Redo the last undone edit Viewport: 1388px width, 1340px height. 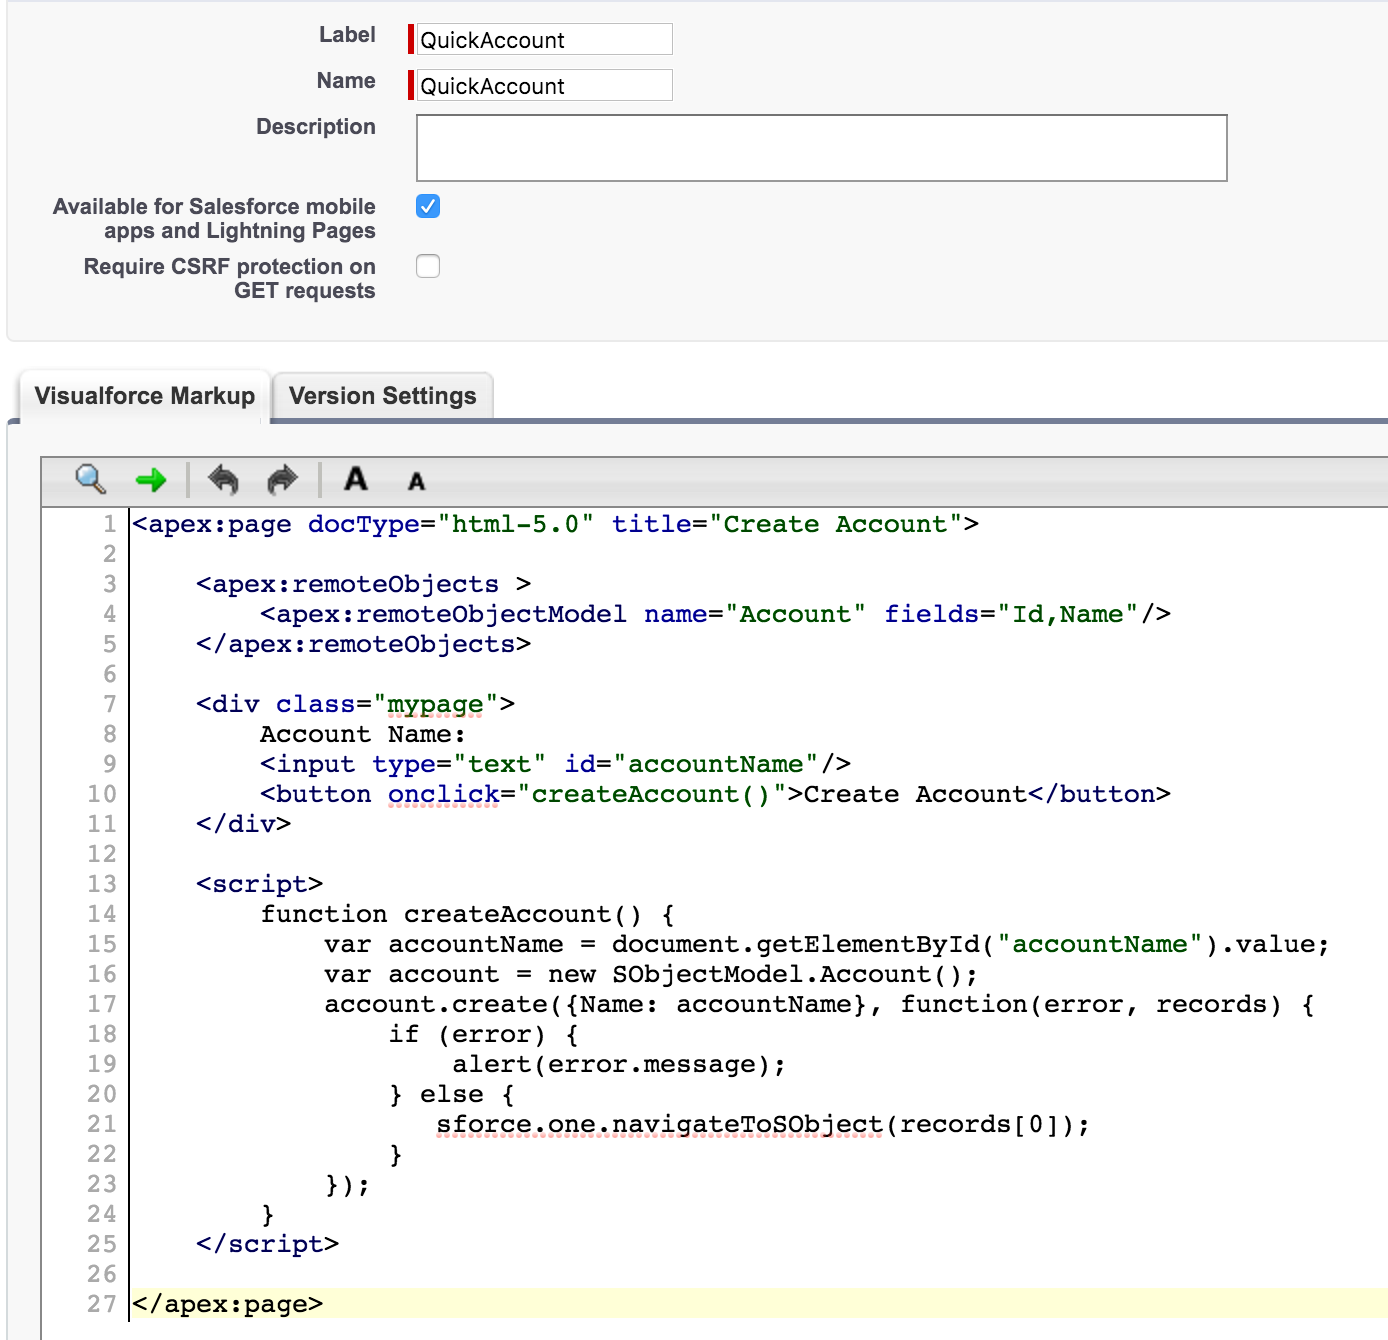283,481
